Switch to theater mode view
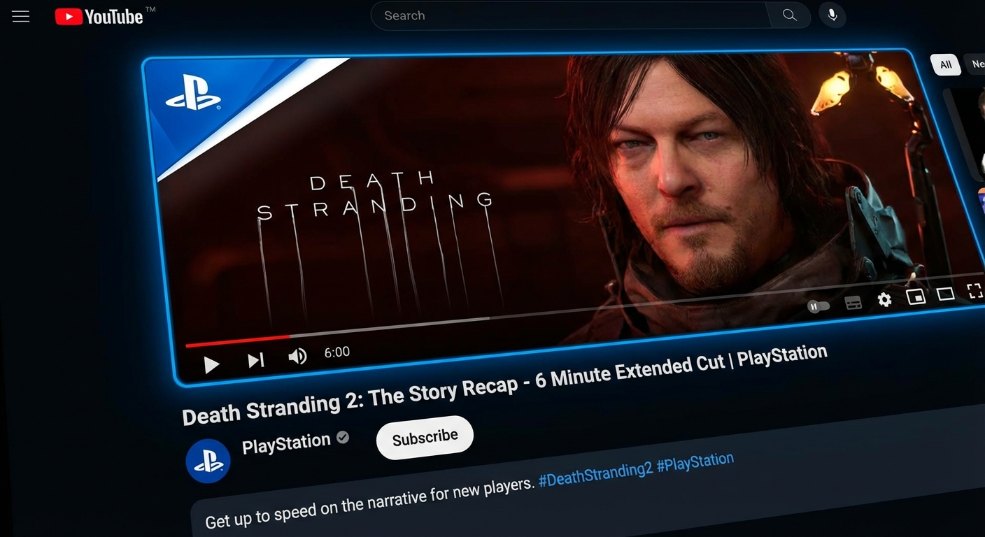The image size is (985, 537). 945,293
